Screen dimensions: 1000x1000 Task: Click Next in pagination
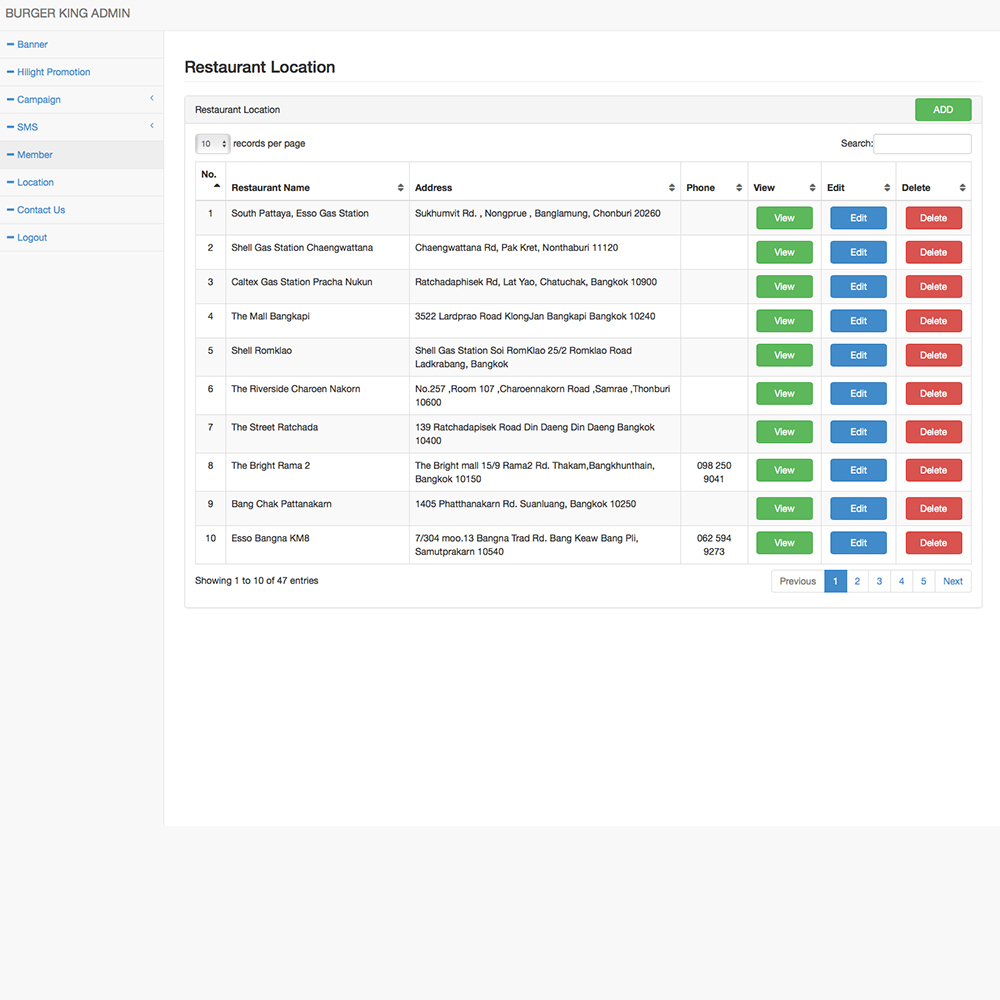tap(952, 581)
